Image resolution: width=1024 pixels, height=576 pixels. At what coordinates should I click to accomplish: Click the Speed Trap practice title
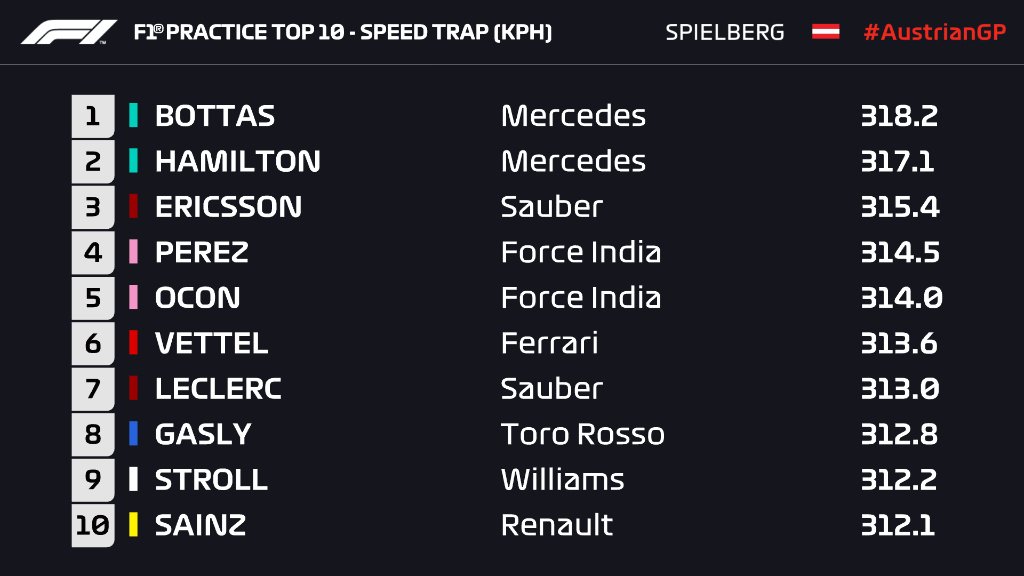(343, 32)
